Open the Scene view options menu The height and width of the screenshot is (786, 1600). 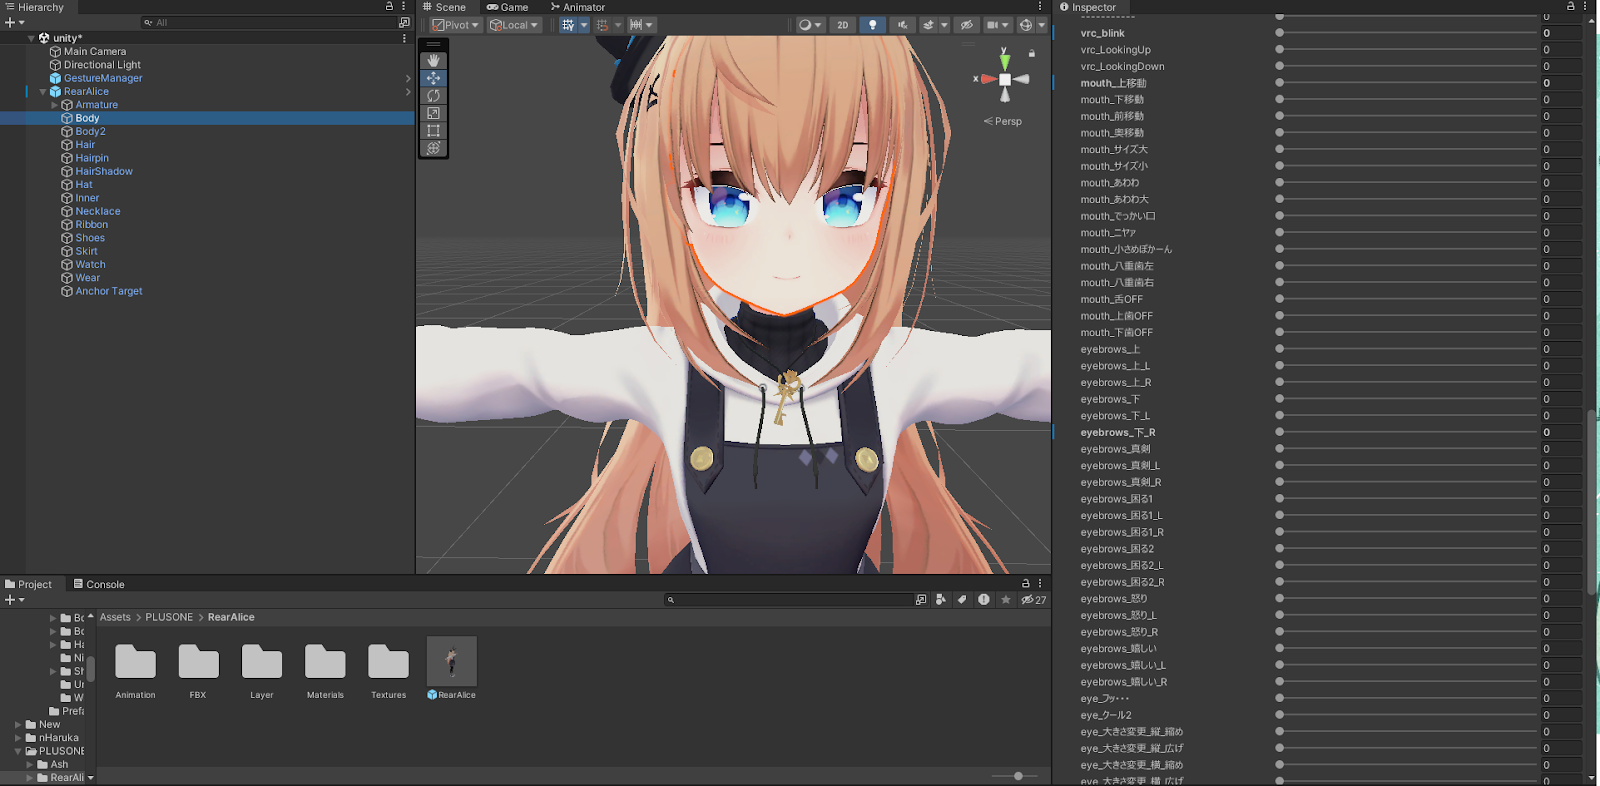(1040, 6)
